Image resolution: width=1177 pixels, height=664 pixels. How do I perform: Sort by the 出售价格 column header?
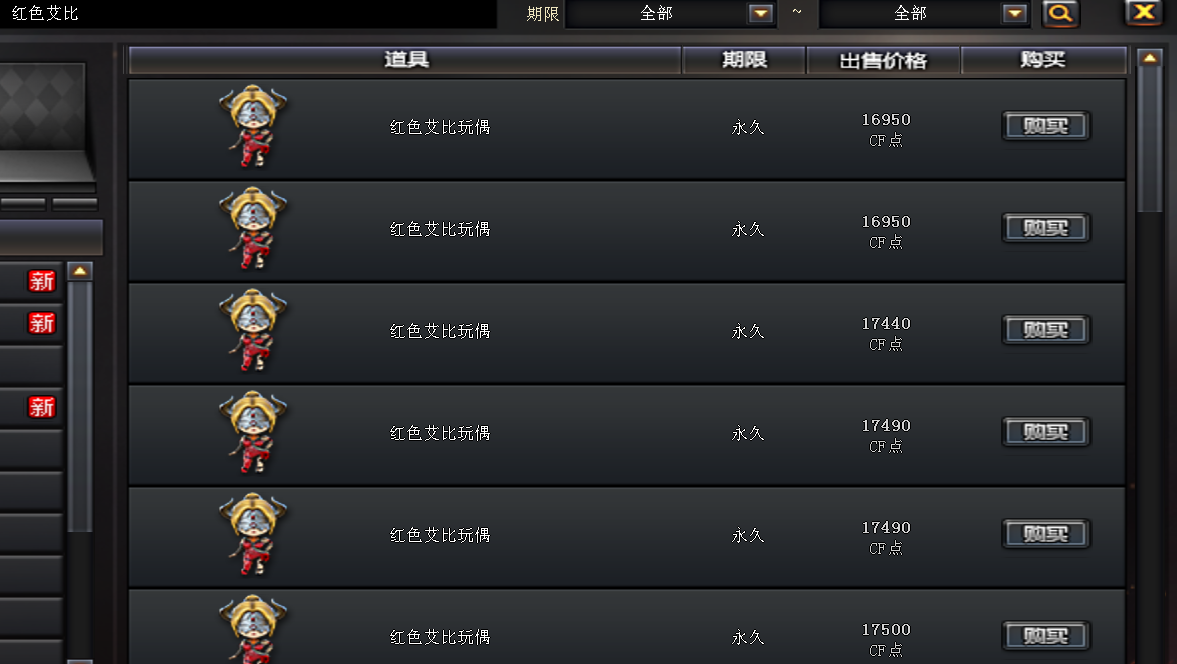(884, 60)
